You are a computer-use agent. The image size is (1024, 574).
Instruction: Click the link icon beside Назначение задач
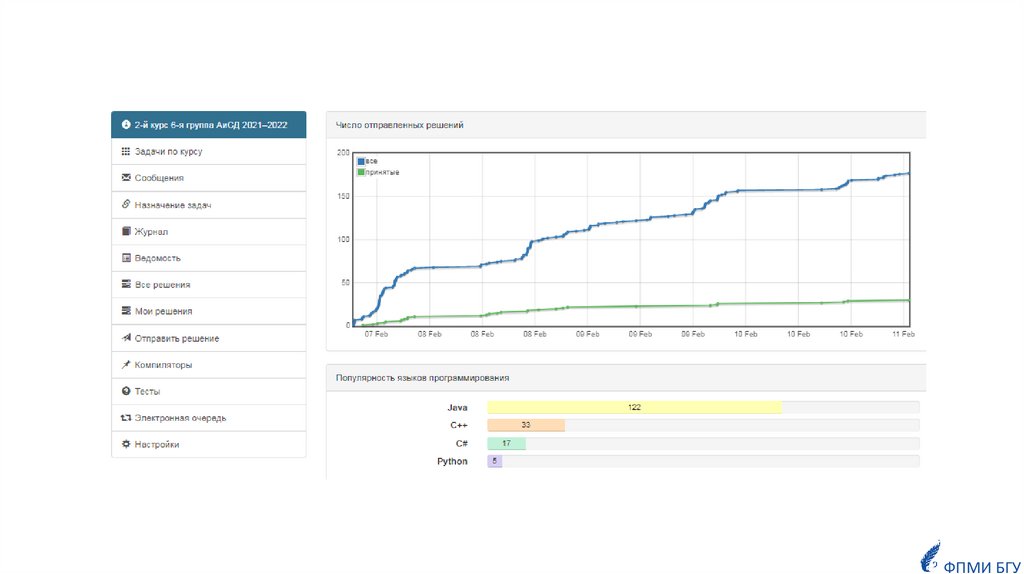pos(125,205)
